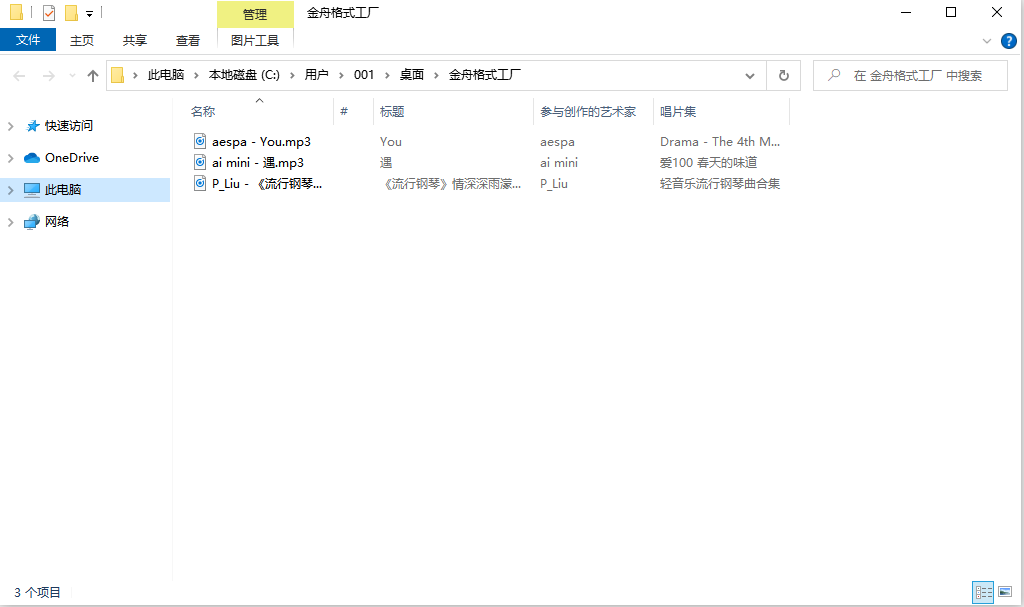
Task: Select file P_Liu - 《流行钢琴...
Action: [x=266, y=184]
